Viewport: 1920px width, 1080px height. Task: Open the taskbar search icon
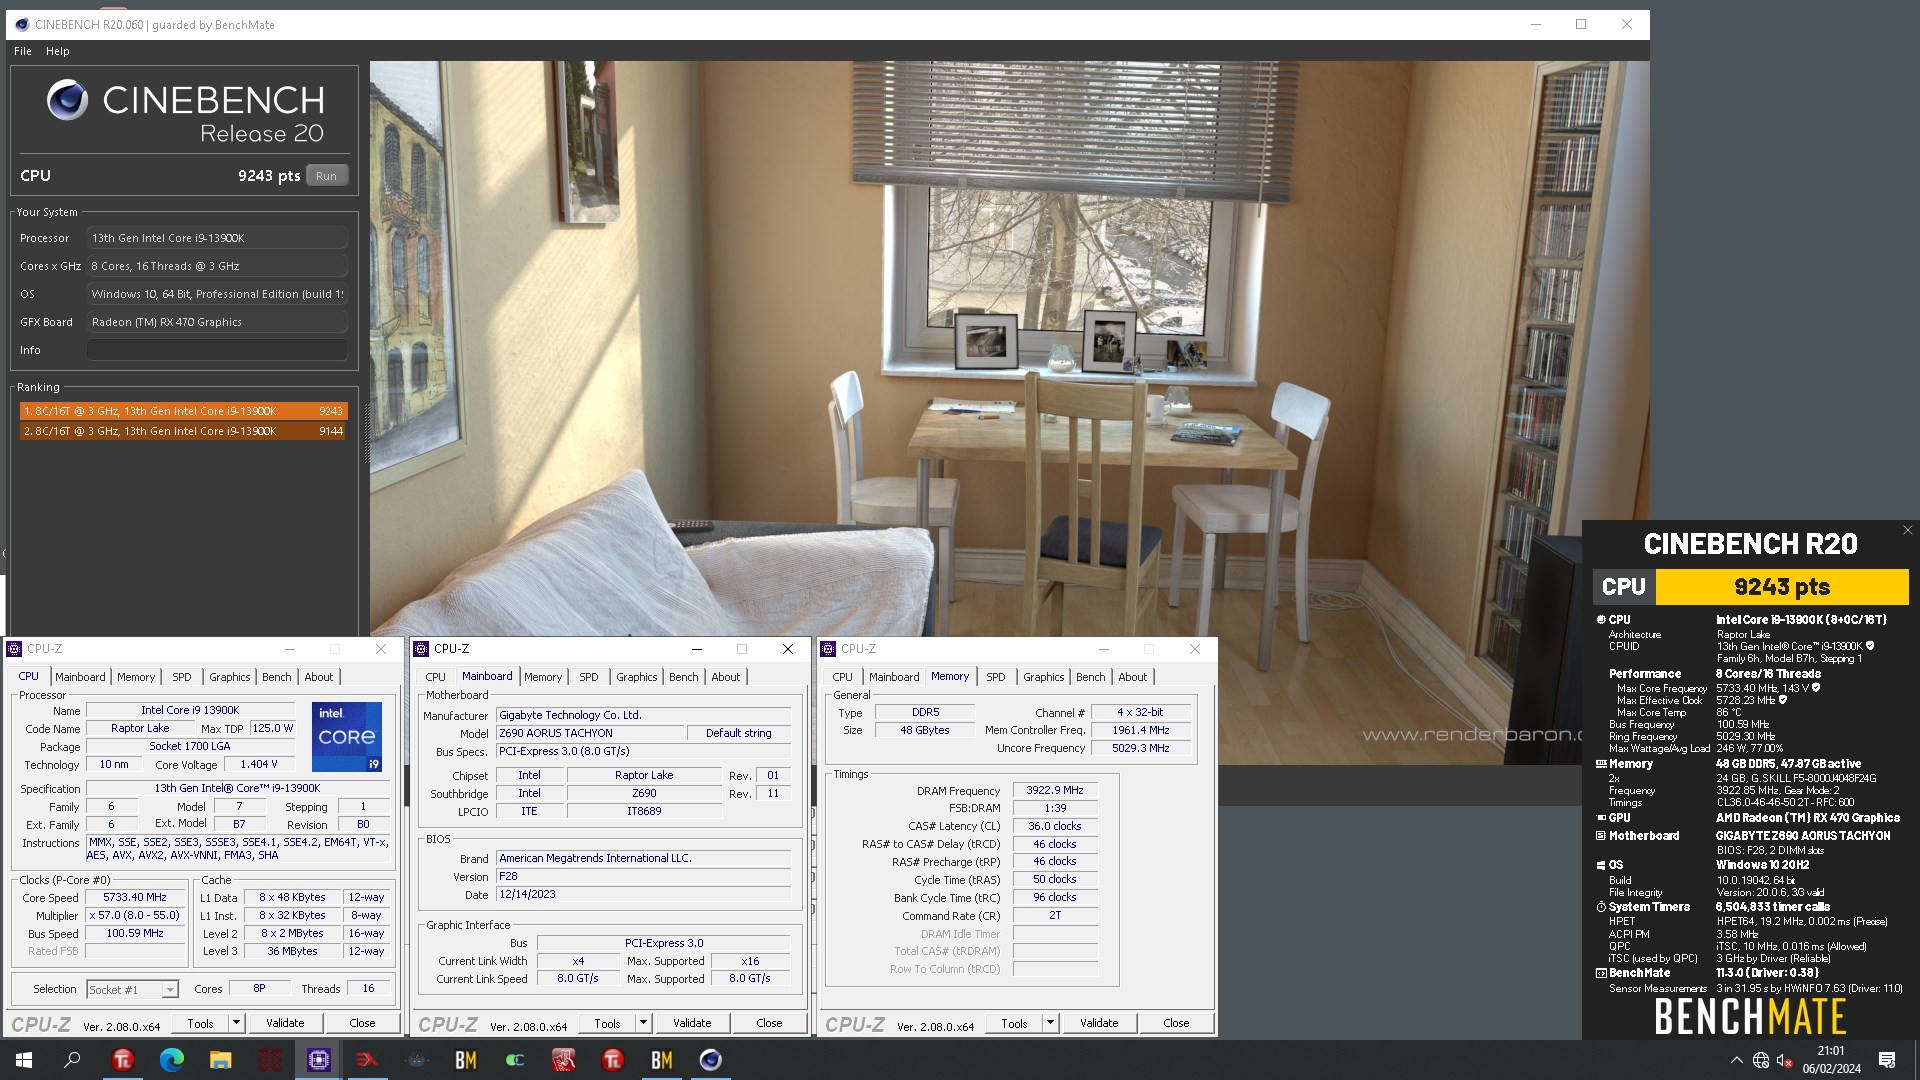72,1060
